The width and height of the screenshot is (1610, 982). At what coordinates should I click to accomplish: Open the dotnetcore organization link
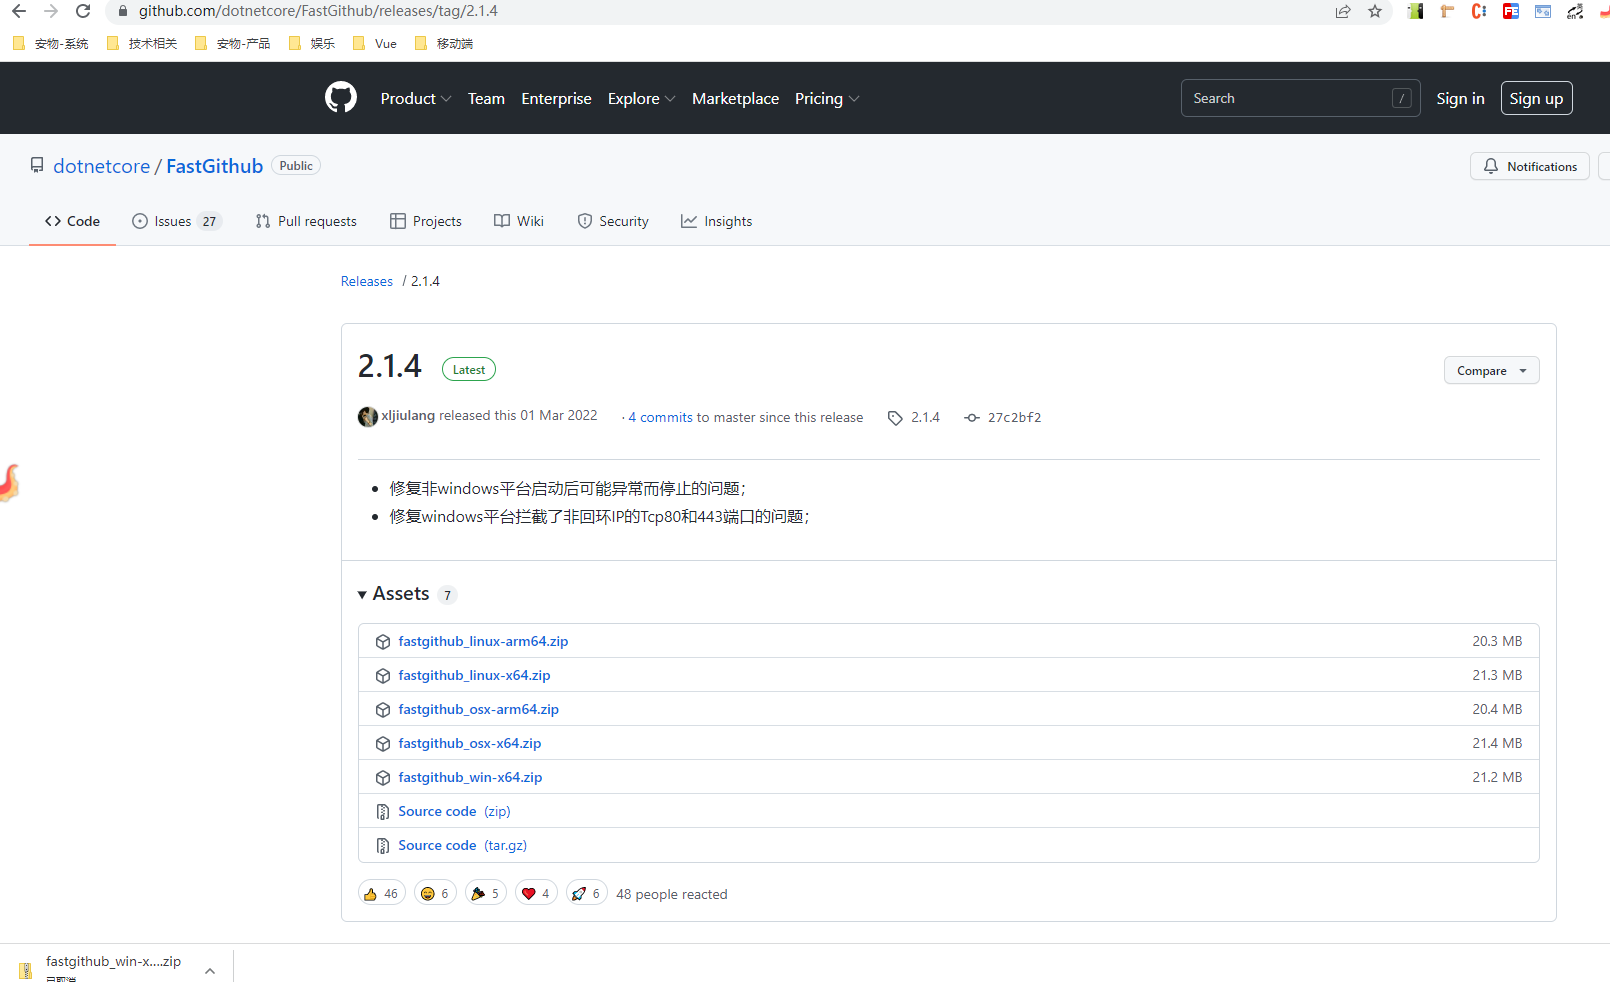(101, 166)
